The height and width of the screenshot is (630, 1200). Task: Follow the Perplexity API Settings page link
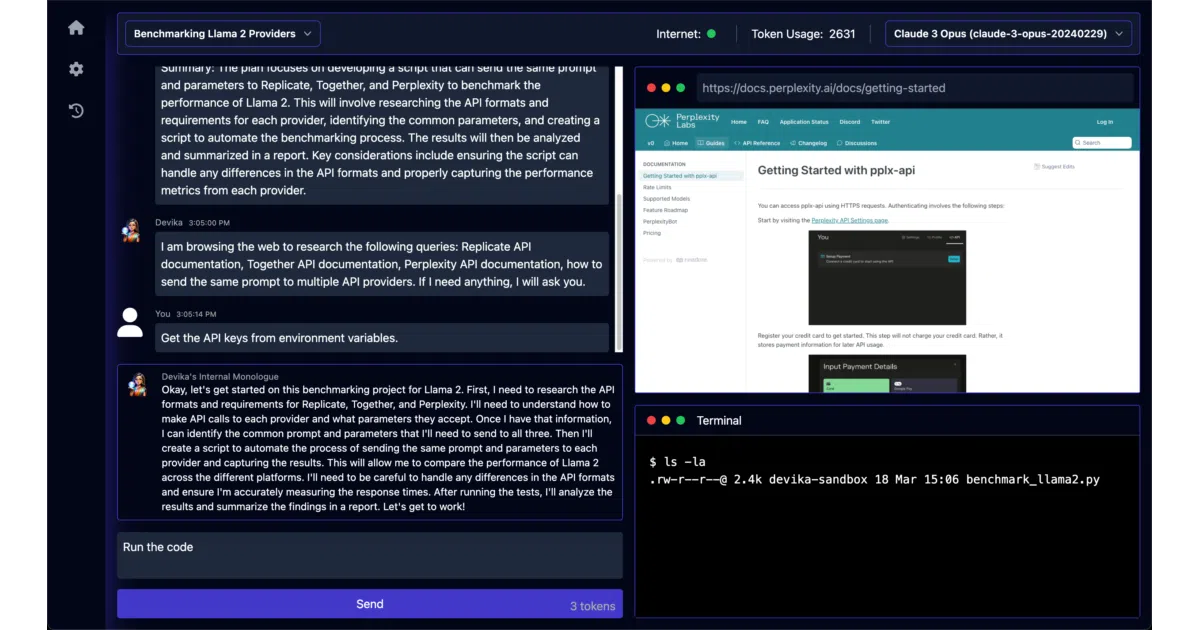tap(849, 220)
